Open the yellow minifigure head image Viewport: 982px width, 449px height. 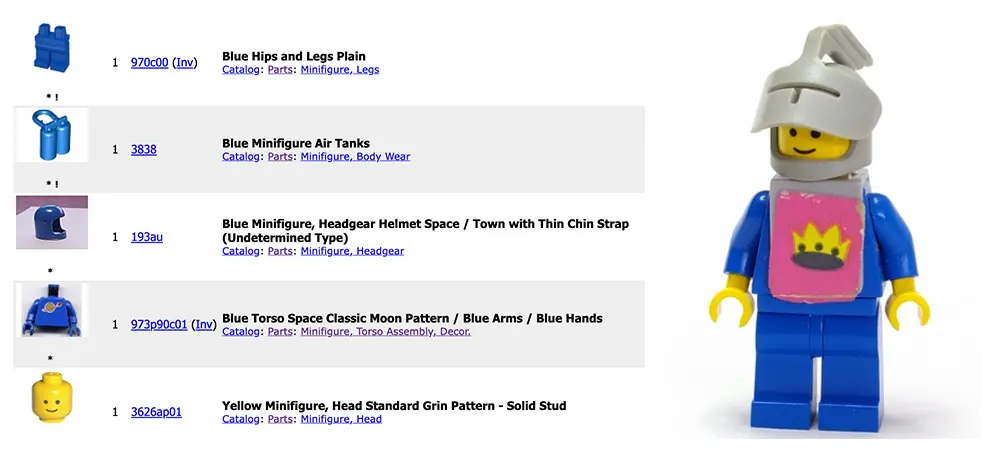[51, 396]
